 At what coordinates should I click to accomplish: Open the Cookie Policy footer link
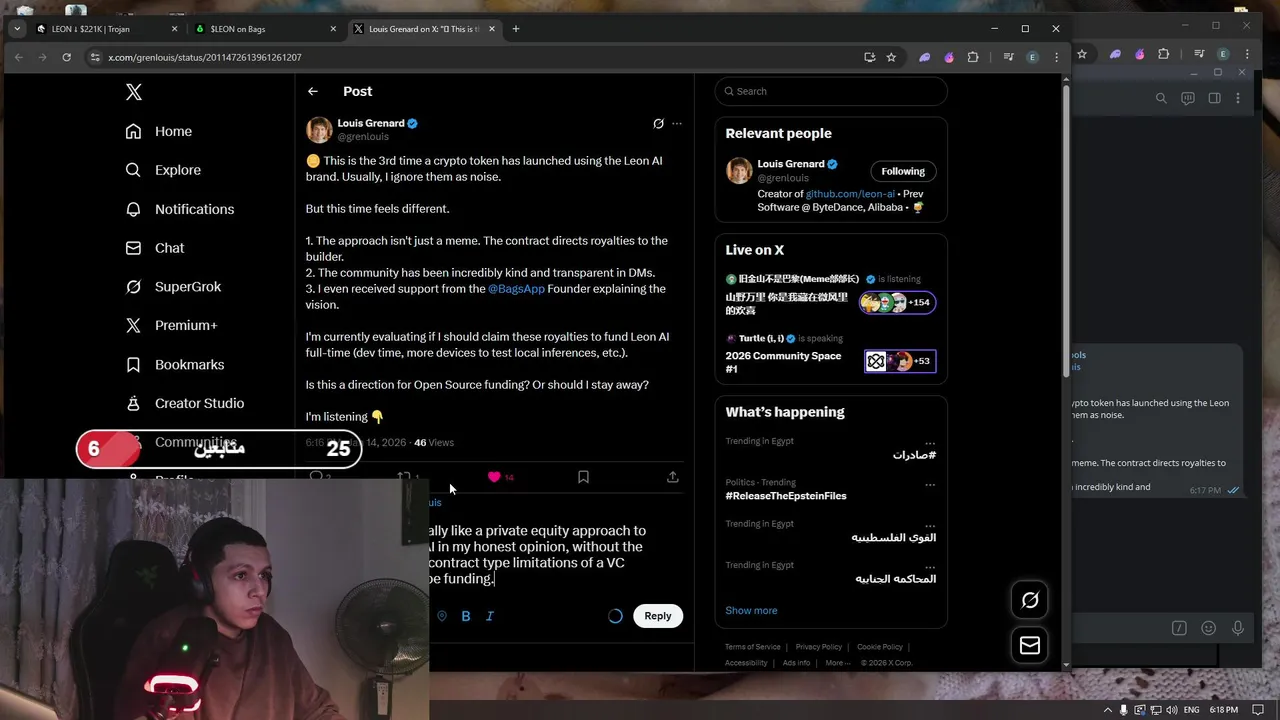[x=880, y=647]
